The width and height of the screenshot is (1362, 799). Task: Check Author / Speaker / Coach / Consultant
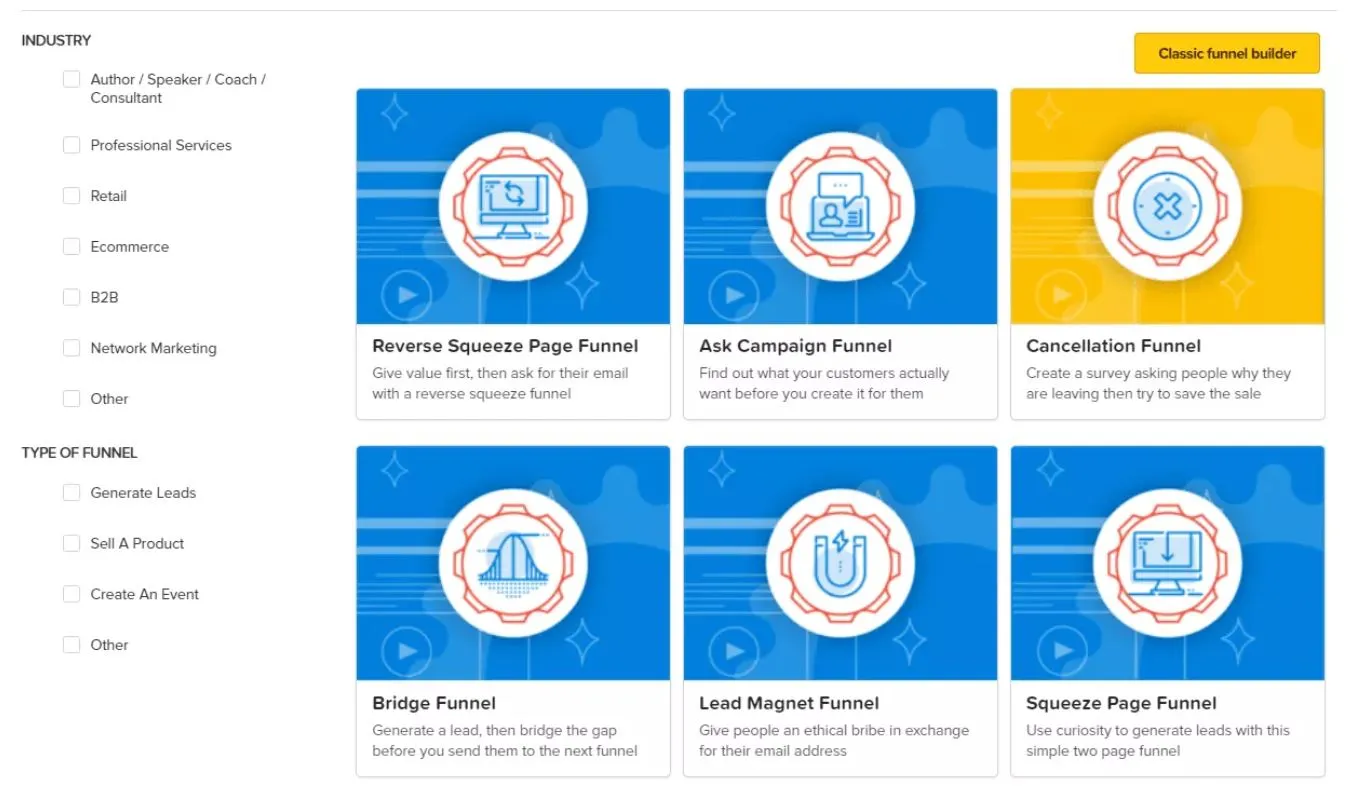[x=71, y=79]
